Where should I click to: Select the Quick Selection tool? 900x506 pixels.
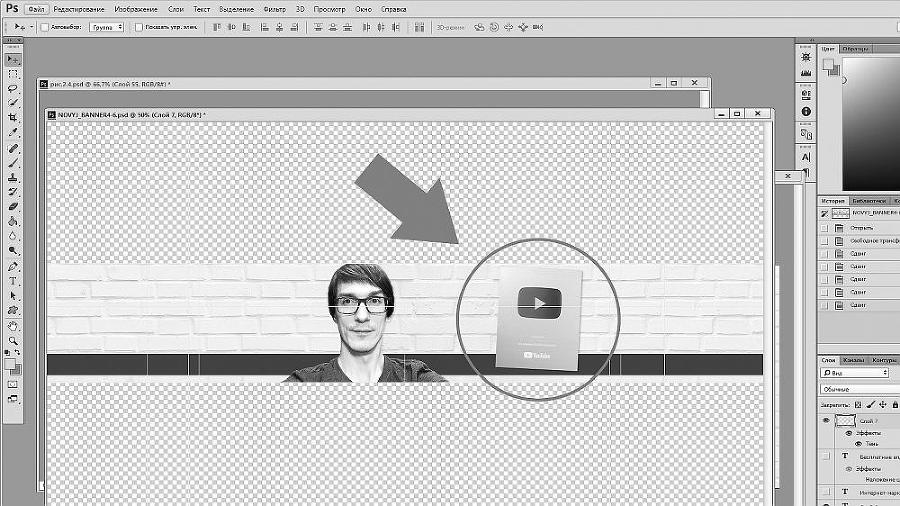click(x=13, y=103)
